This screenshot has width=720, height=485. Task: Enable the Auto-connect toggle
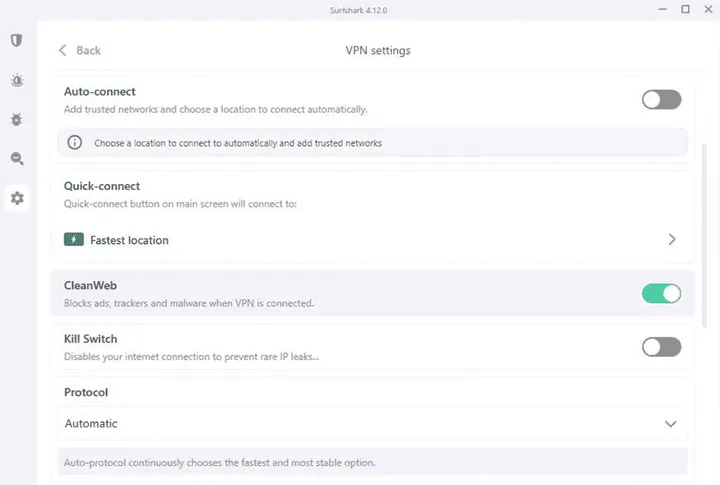(x=661, y=99)
